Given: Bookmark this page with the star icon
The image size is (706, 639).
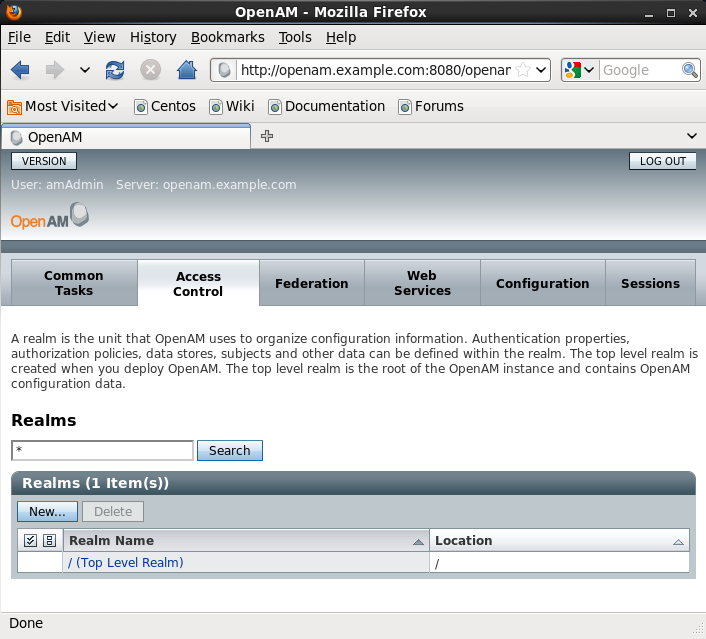Looking at the screenshot, I should [x=523, y=70].
